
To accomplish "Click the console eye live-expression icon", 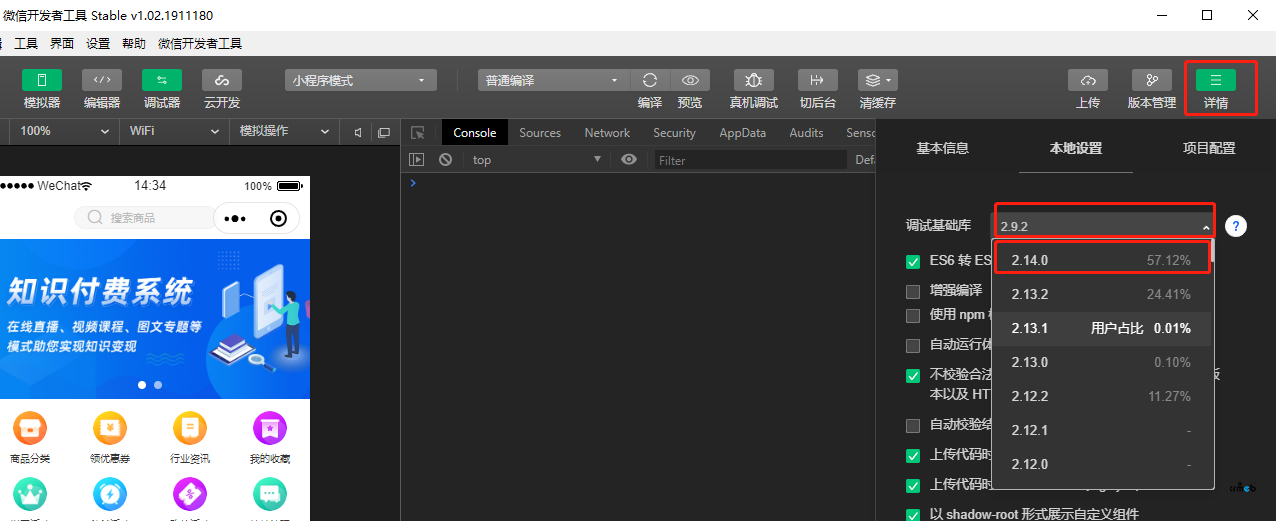I will [628, 160].
